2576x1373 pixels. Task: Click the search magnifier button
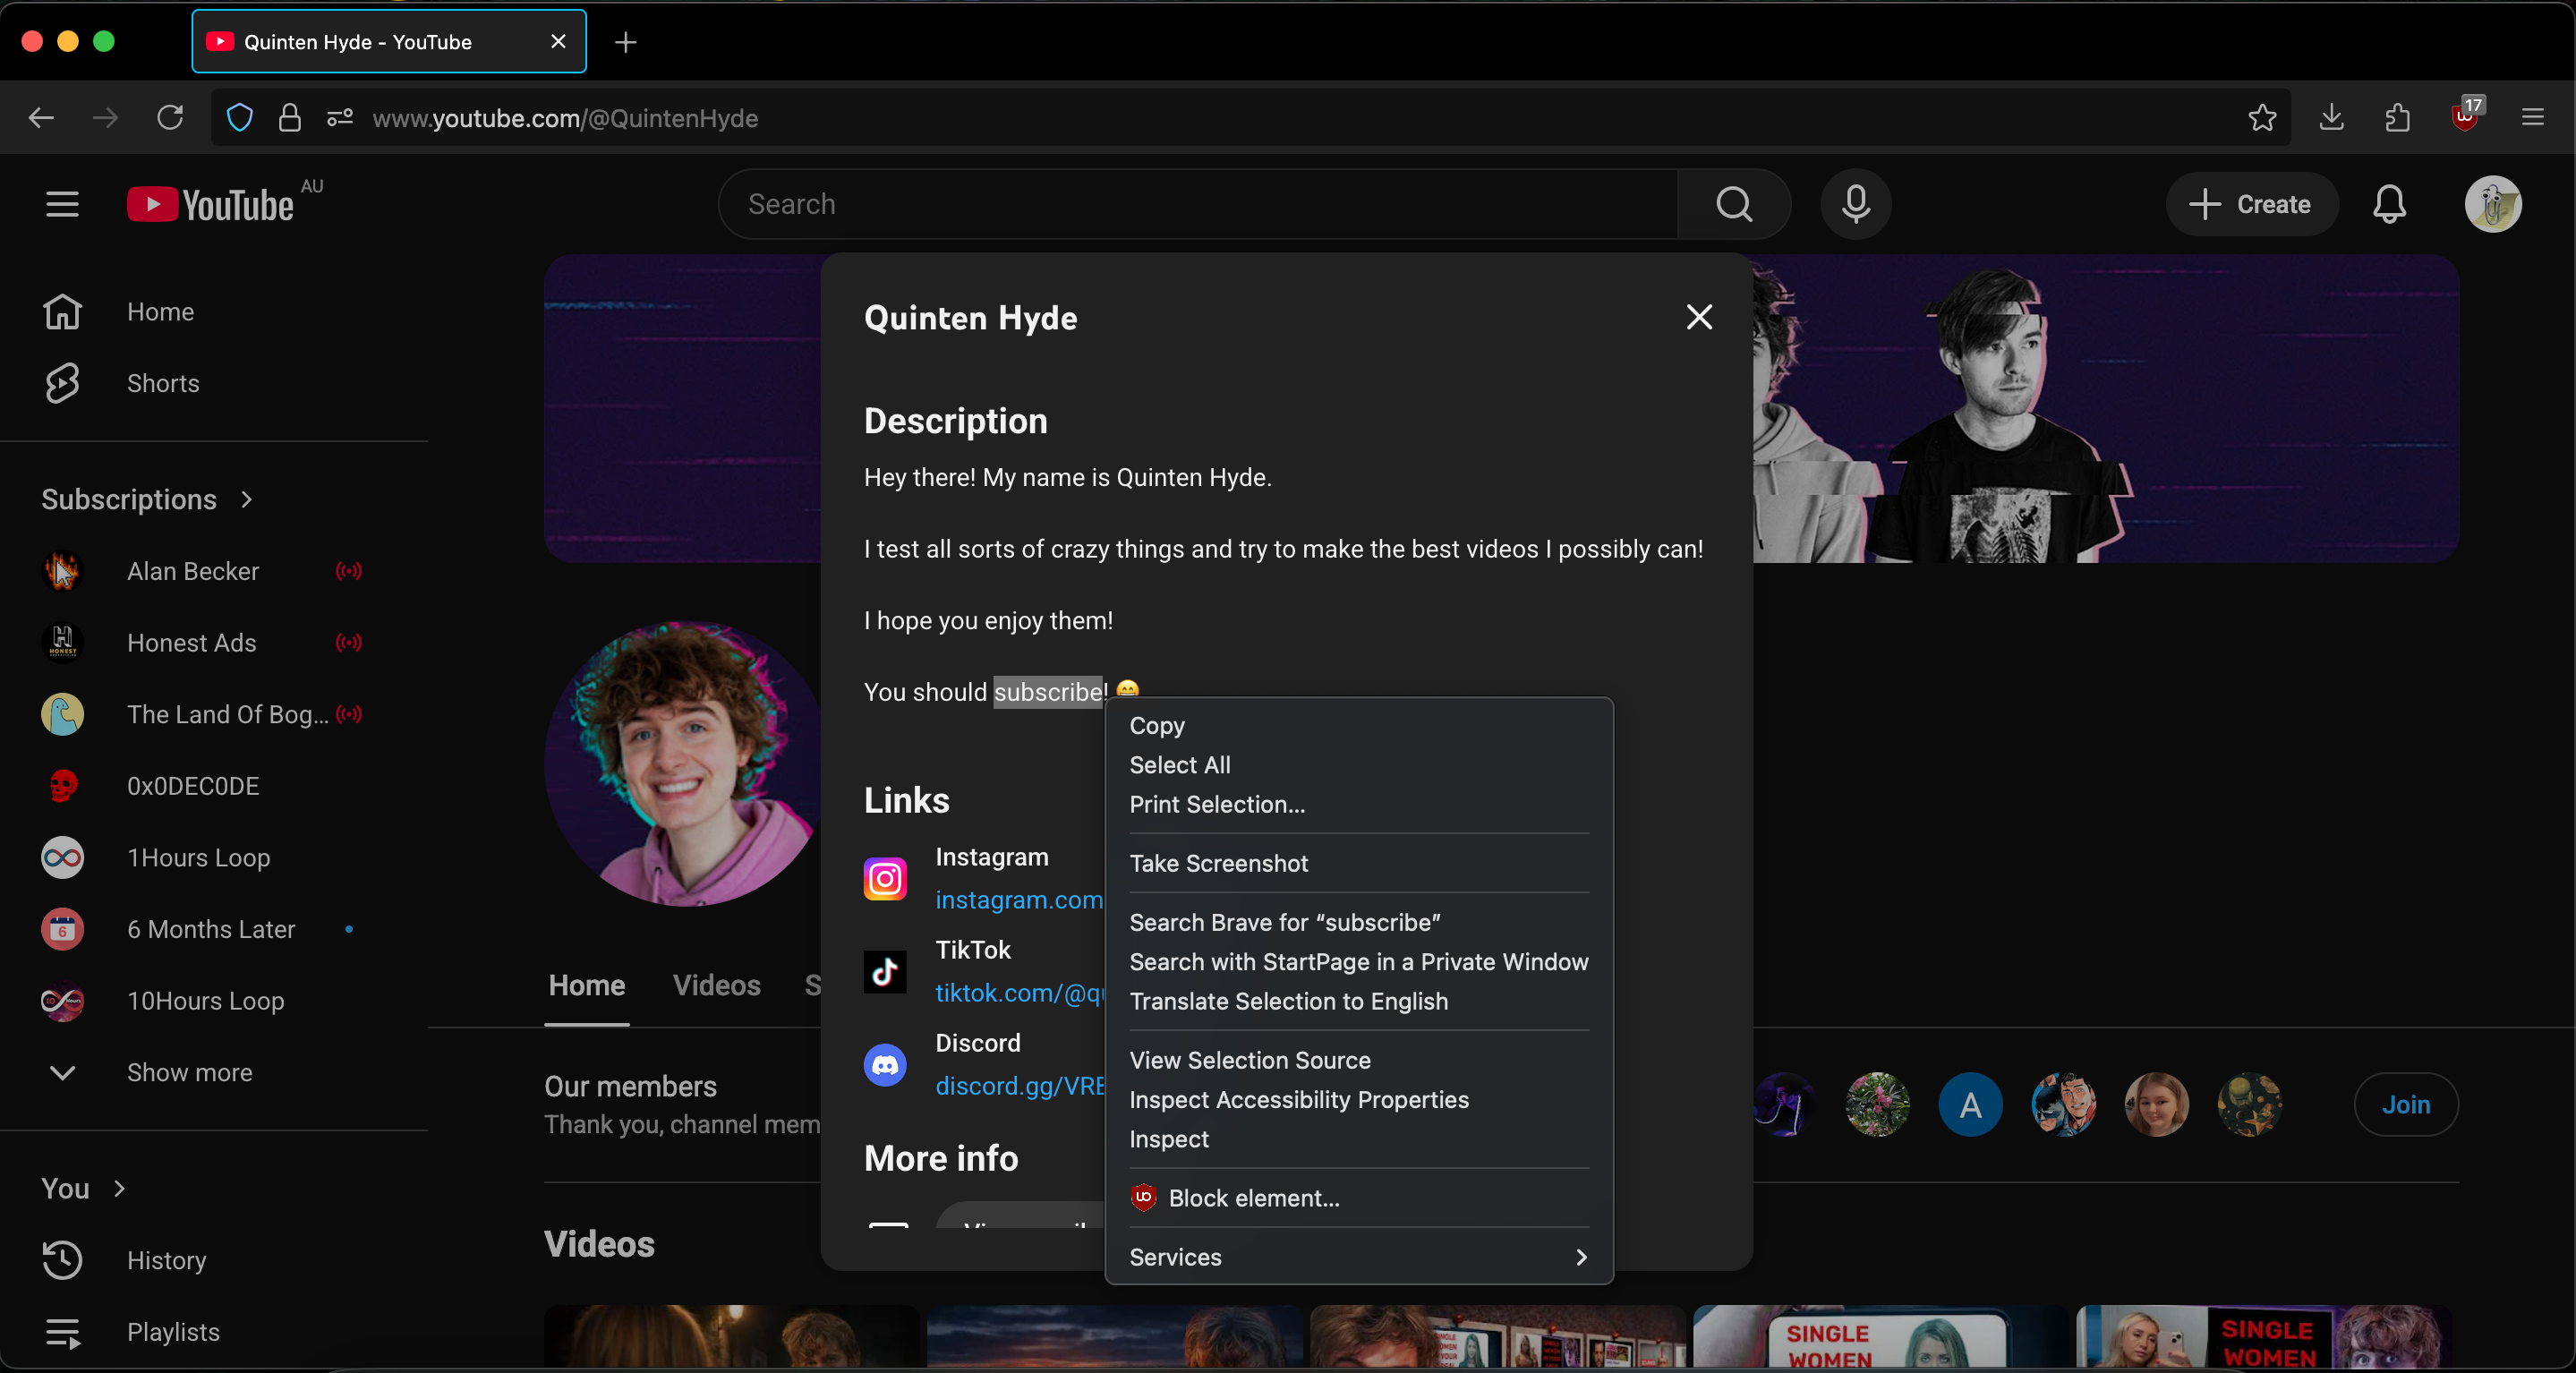pos(1733,204)
